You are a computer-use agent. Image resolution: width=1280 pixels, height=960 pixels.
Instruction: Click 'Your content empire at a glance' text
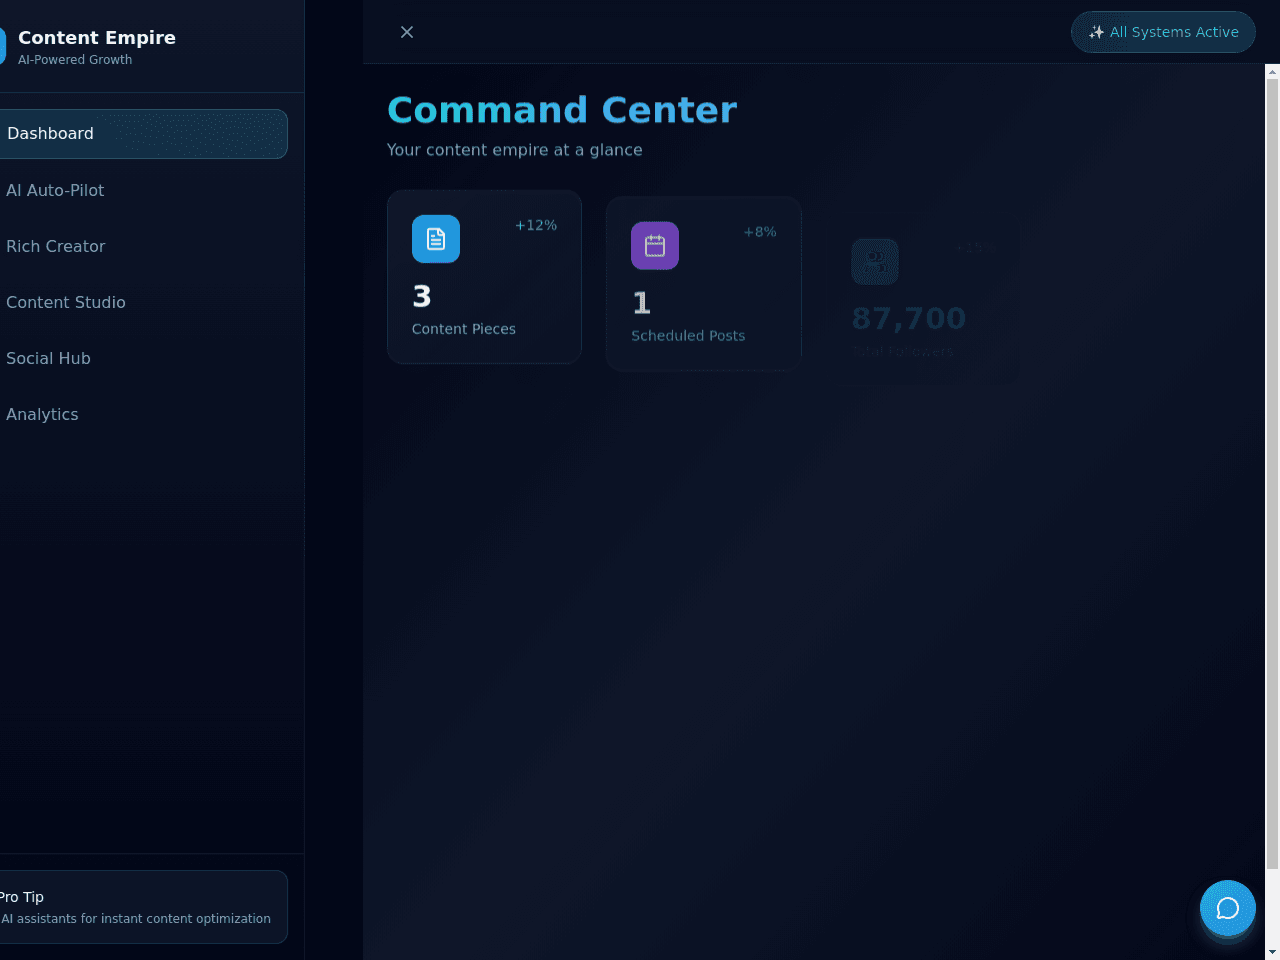pyautogui.click(x=515, y=150)
